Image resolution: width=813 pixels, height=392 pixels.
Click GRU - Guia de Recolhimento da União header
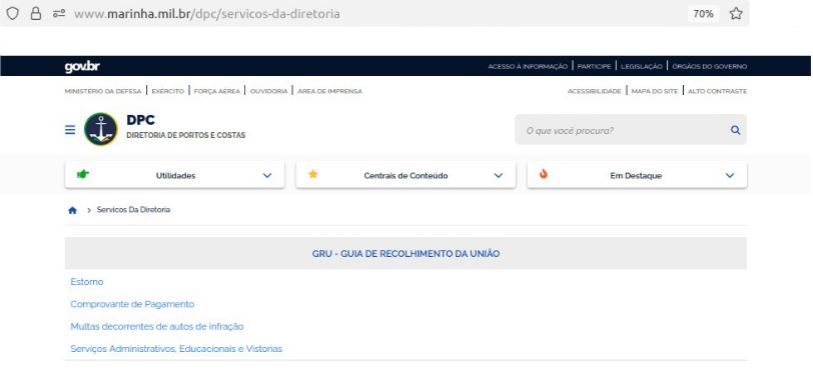click(406, 254)
